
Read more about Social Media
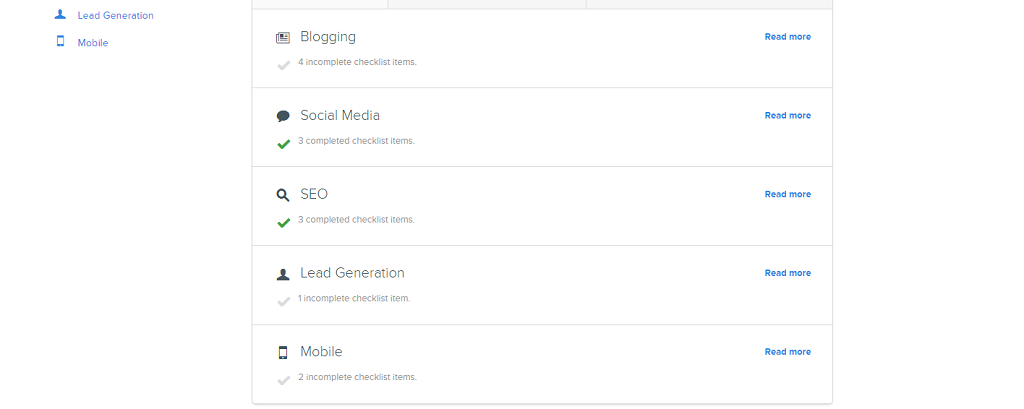788,115
